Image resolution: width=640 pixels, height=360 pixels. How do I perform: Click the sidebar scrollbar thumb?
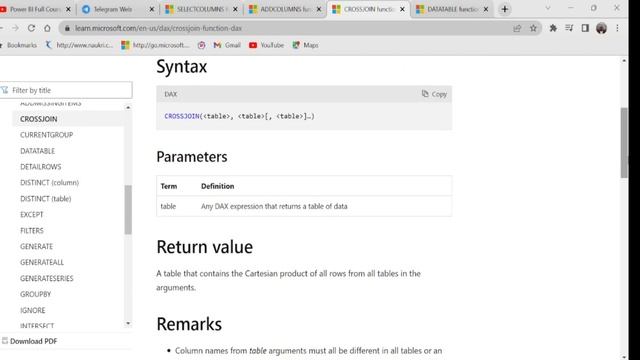point(128,210)
